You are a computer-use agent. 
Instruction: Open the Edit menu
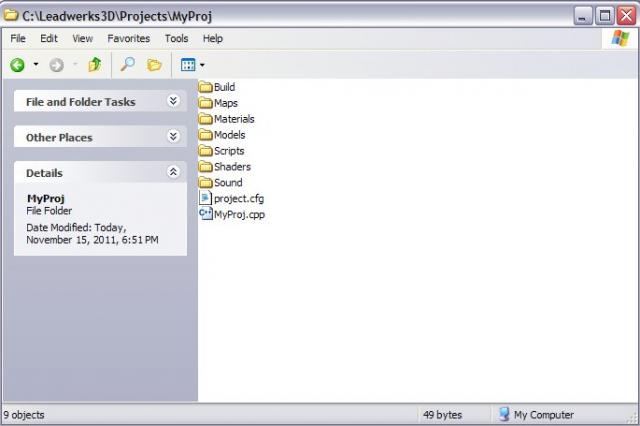pos(49,38)
